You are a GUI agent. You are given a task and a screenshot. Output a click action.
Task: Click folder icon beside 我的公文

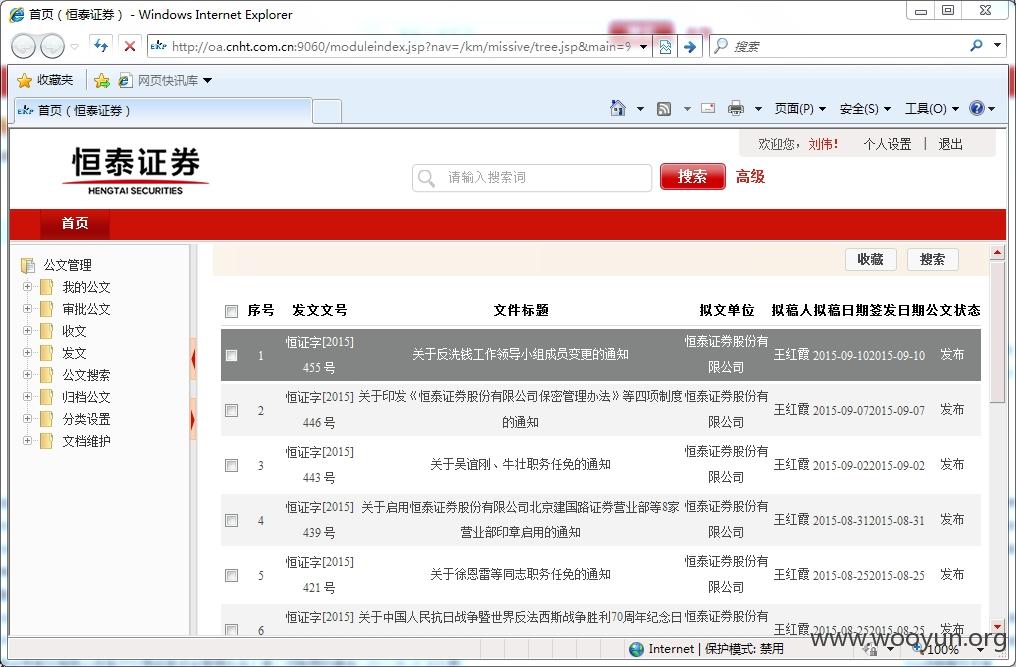[x=47, y=287]
